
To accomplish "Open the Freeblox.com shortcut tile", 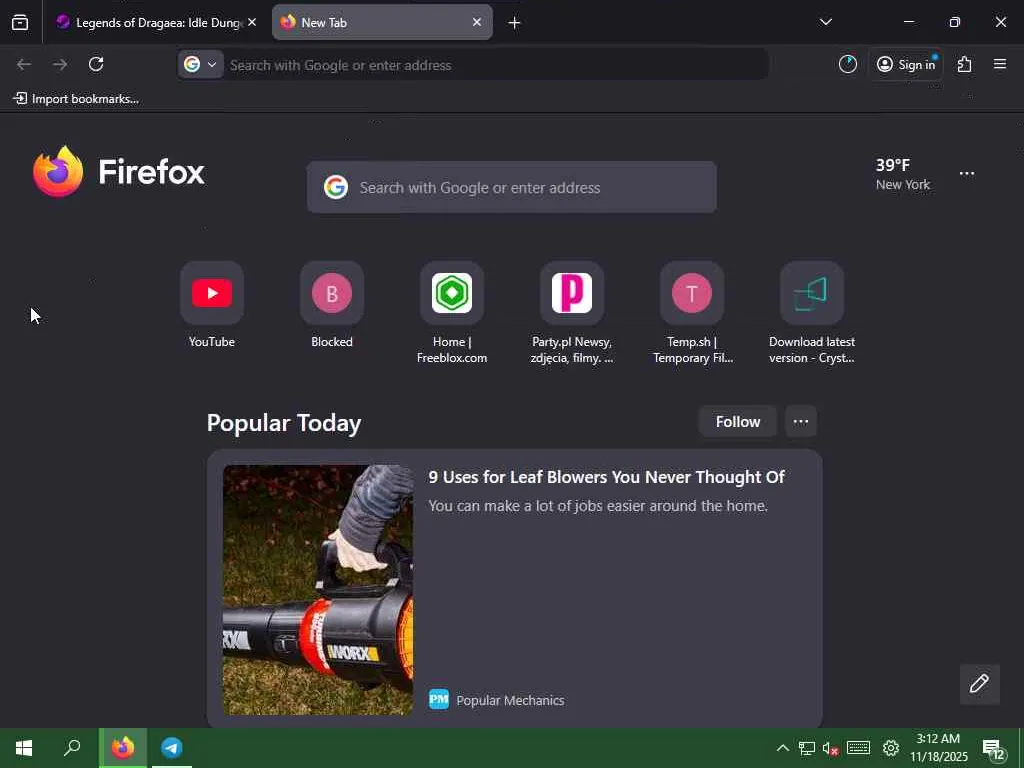I will coord(452,313).
